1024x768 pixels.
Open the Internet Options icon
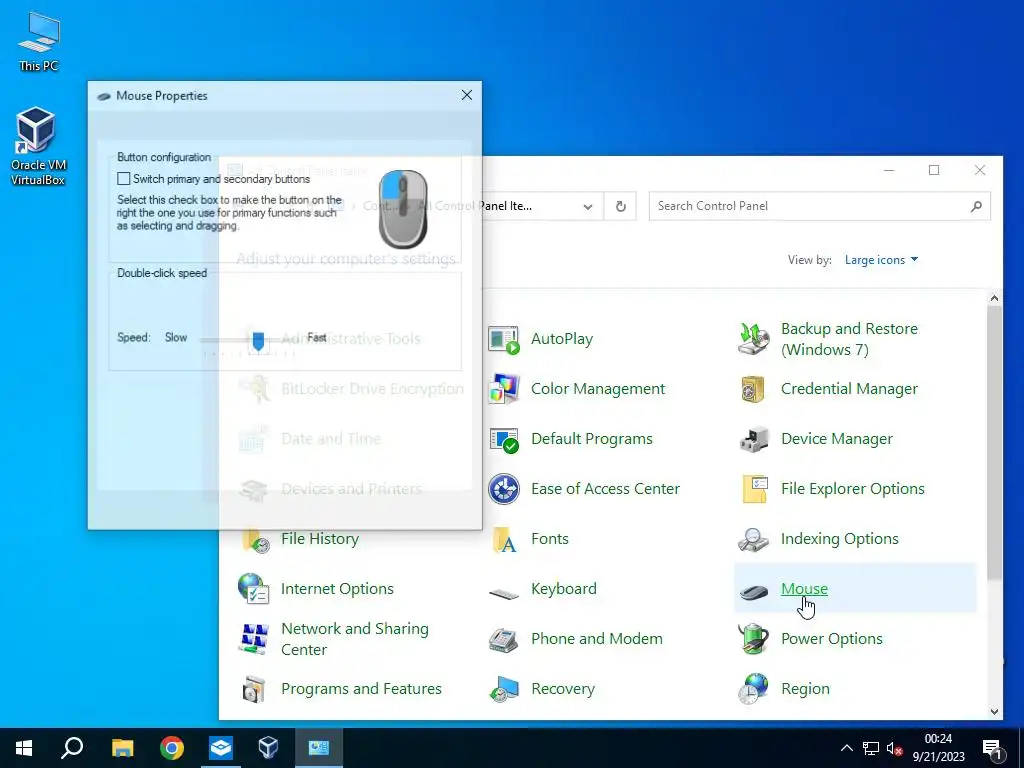tap(253, 589)
